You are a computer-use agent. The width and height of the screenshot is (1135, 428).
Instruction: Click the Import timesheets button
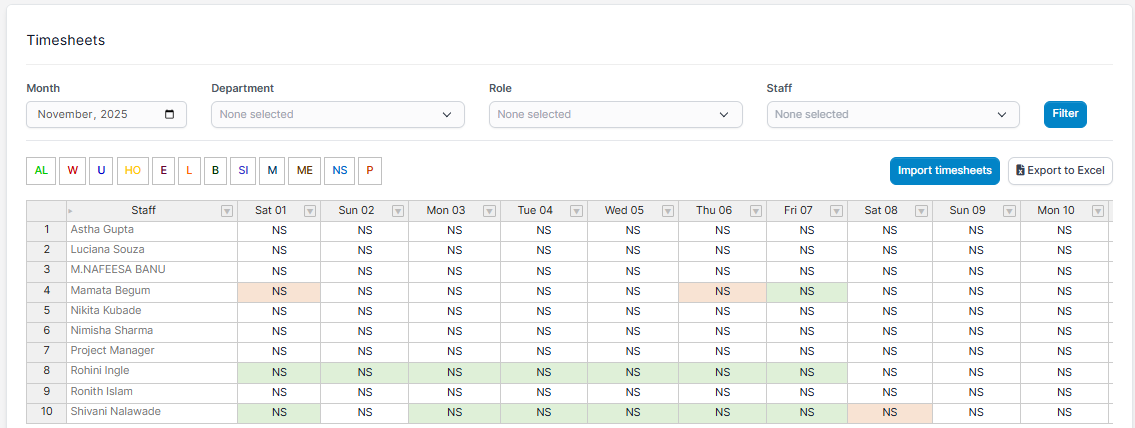[x=944, y=171]
